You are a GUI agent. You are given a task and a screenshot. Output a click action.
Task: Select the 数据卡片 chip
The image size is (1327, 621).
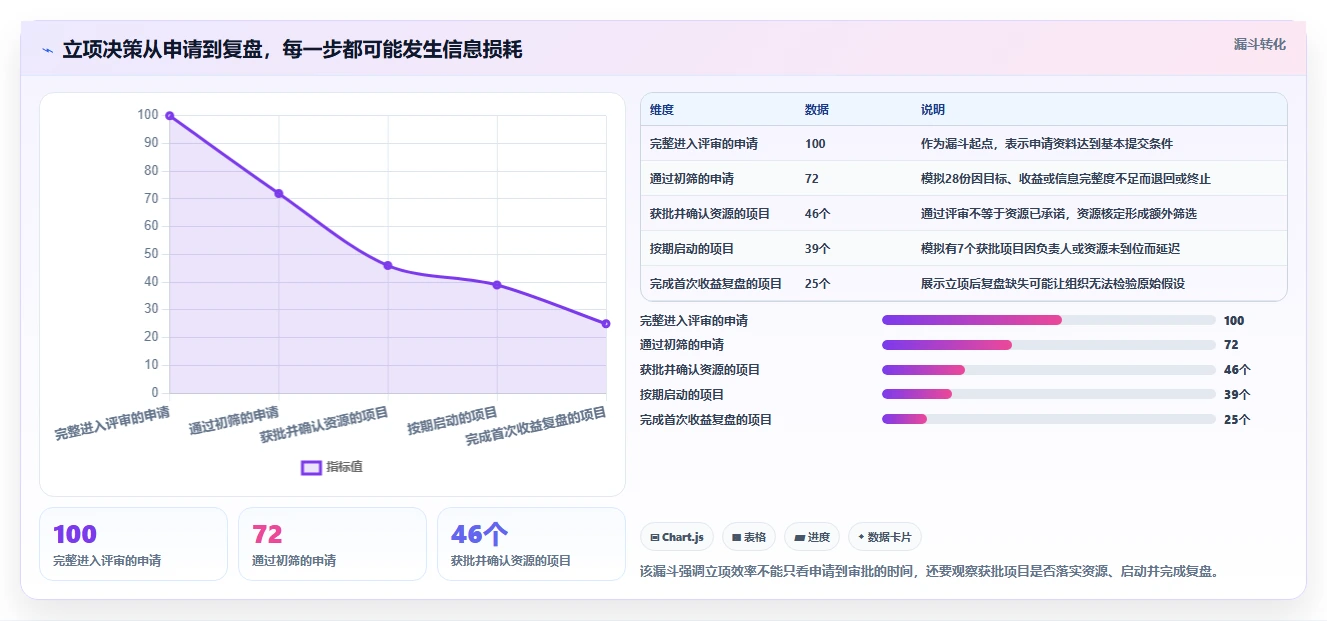click(x=885, y=537)
